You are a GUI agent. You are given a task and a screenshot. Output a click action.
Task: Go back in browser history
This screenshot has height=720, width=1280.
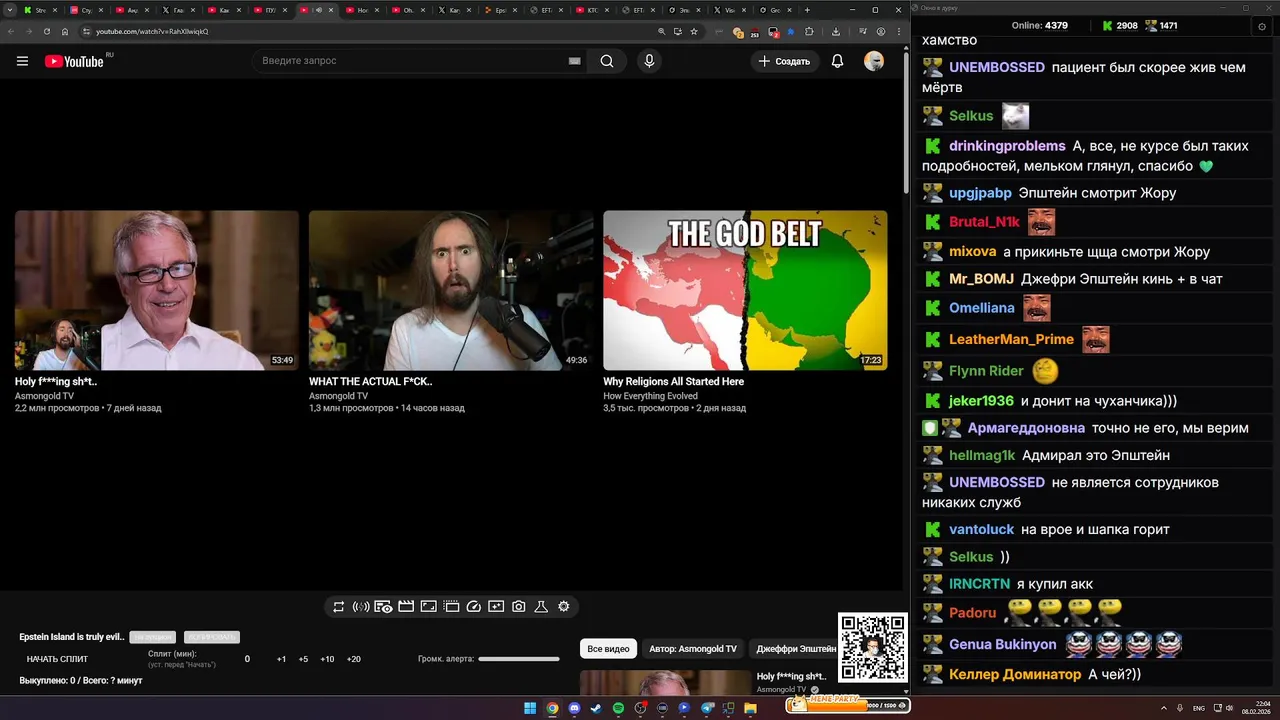coord(11,31)
